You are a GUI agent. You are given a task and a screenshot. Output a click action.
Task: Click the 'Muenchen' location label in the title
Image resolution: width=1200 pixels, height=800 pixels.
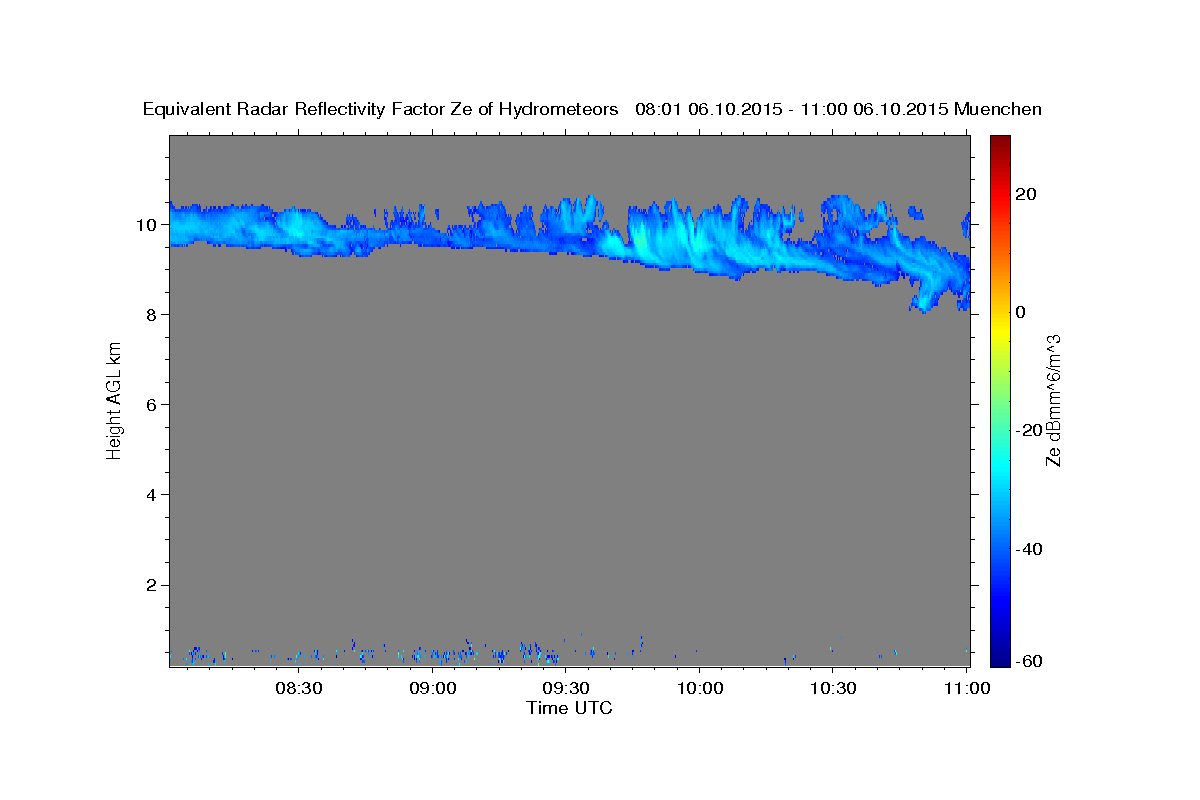[998, 109]
